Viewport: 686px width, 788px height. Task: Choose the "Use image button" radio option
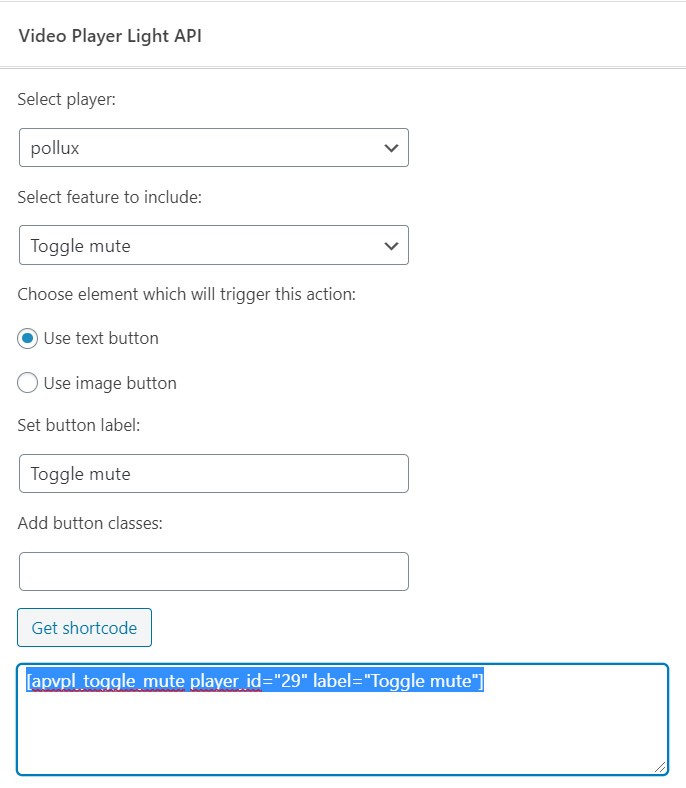tap(28, 383)
